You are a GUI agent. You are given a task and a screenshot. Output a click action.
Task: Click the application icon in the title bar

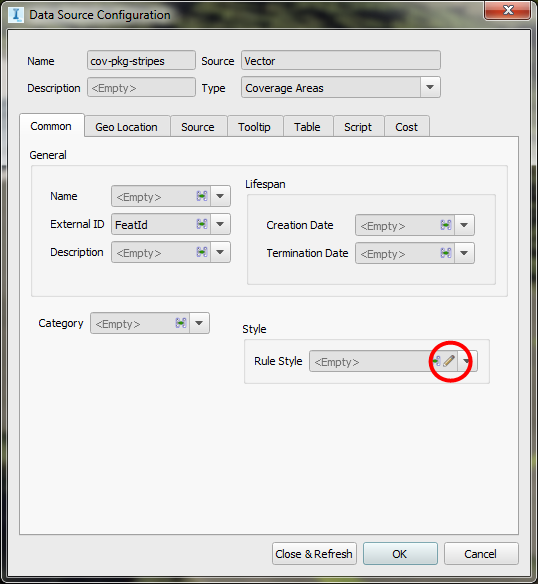pyautogui.click(x=16, y=15)
